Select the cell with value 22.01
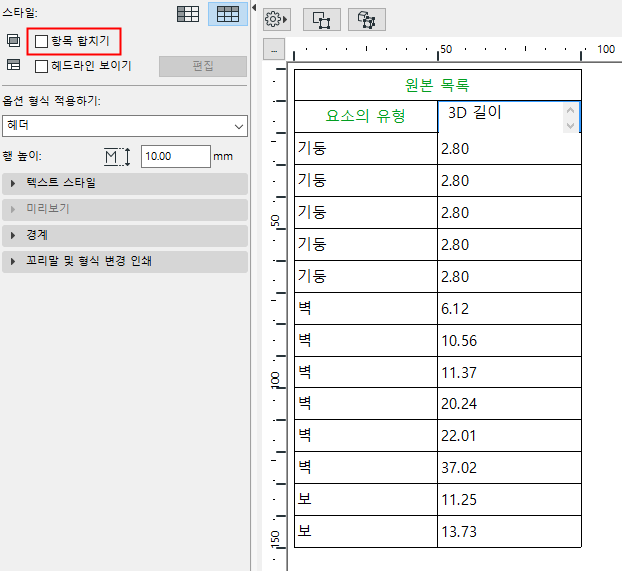Screen dimensions: 622x571 [x=509, y=435]
